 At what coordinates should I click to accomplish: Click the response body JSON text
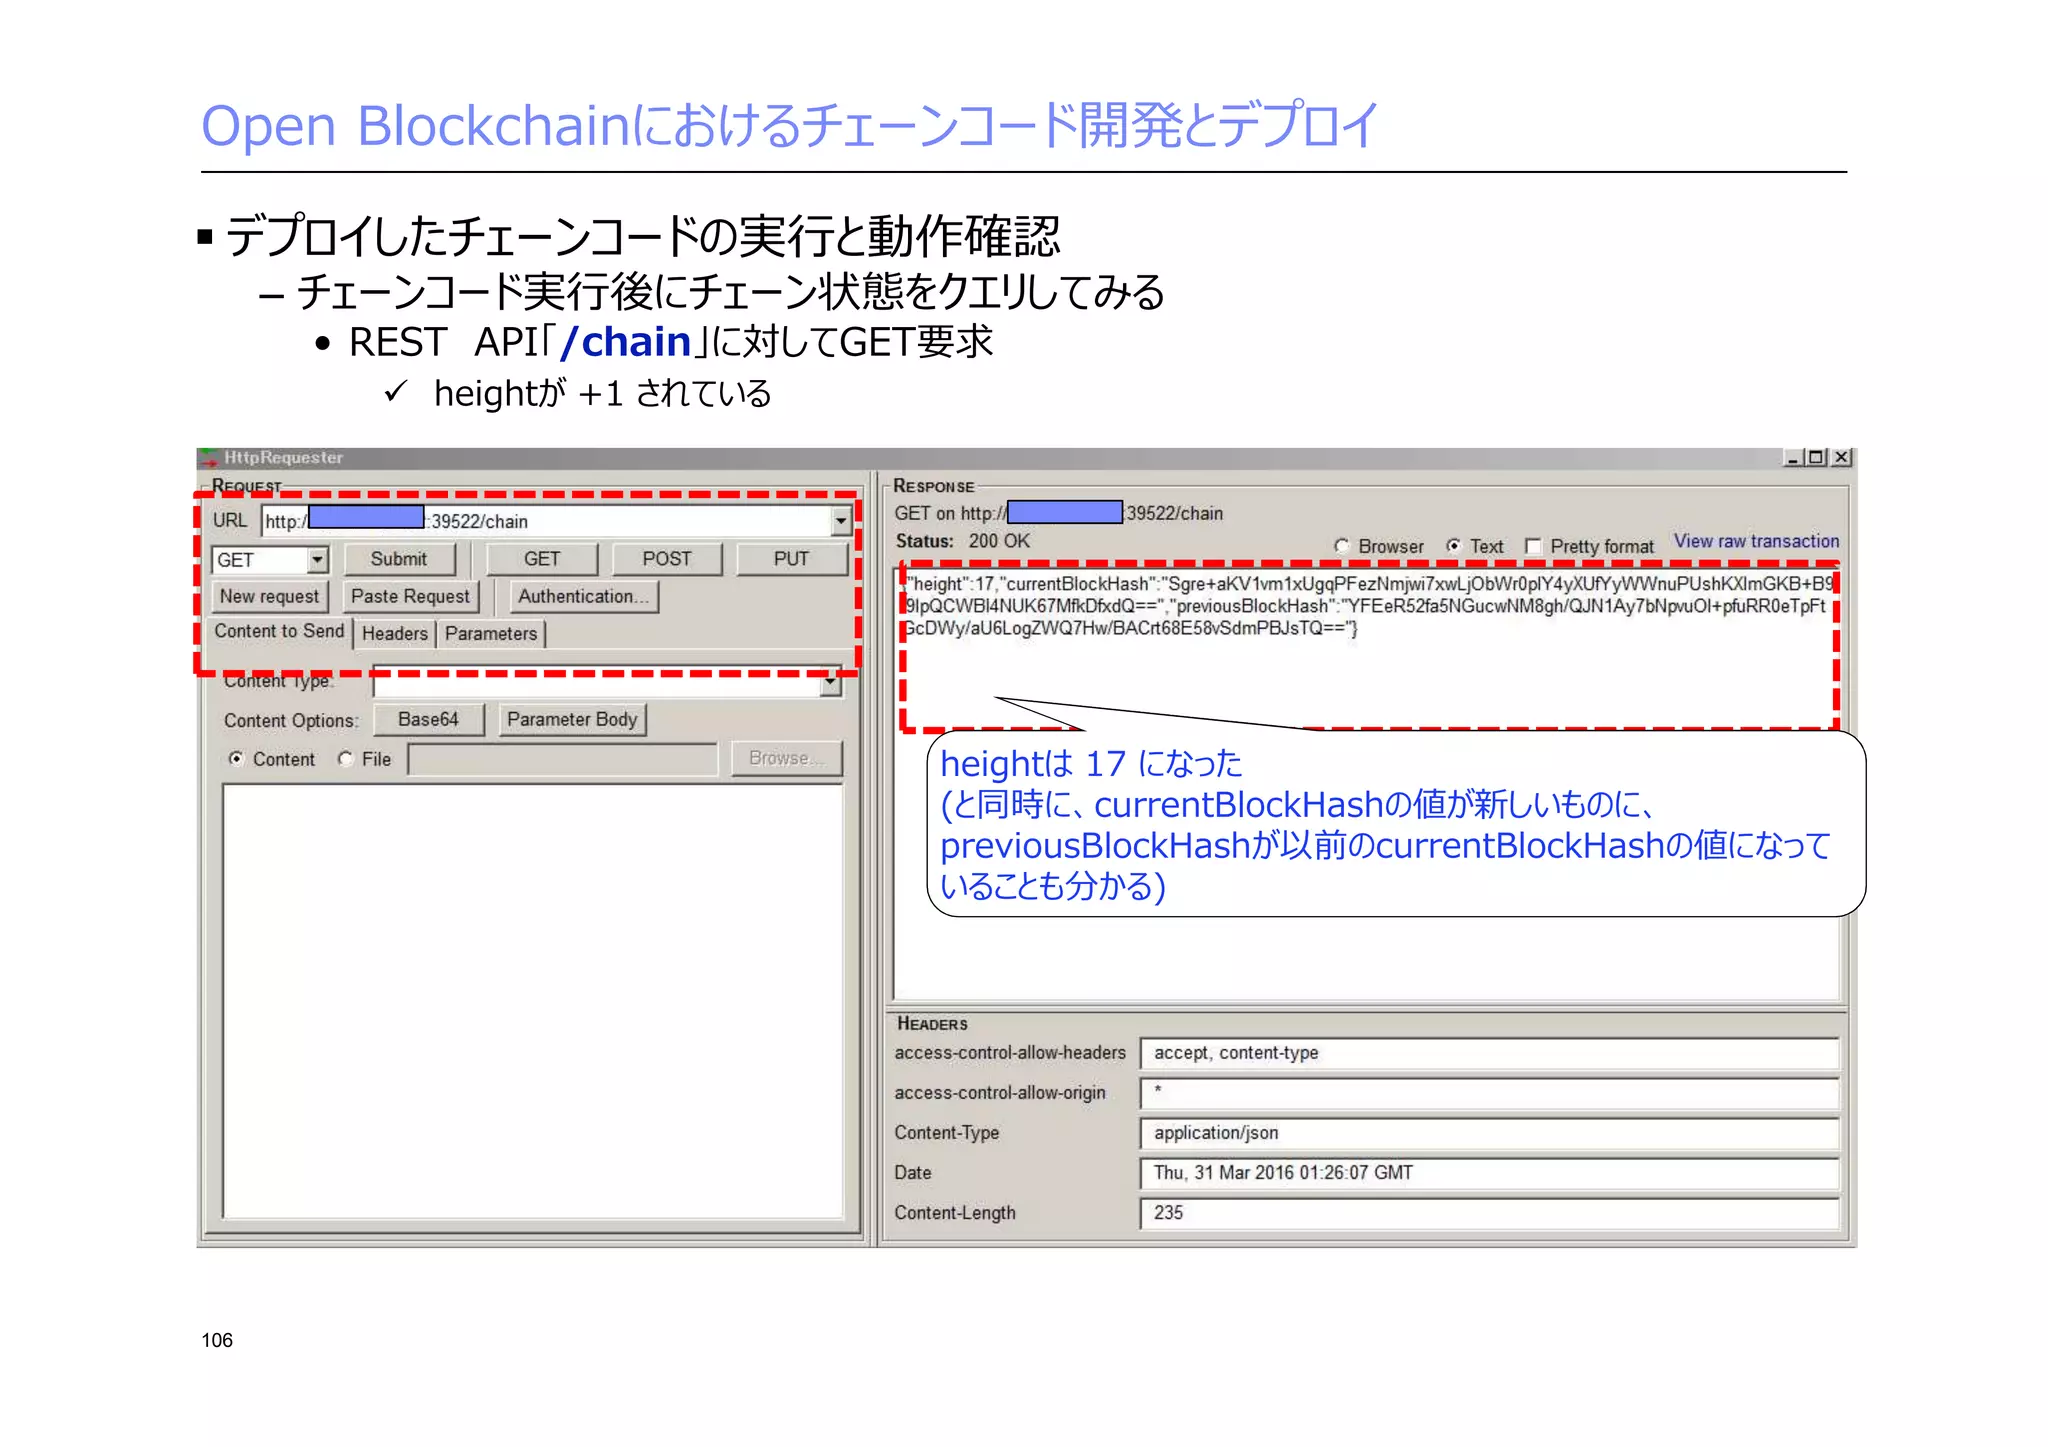point(1368,606)
